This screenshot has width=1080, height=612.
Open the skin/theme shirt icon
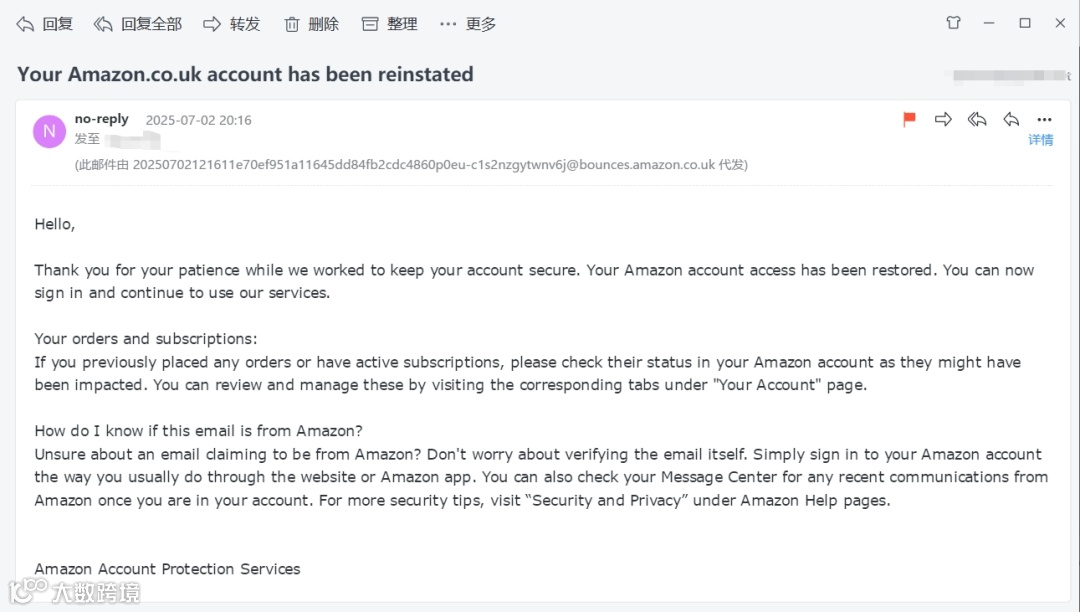[x=953, y=23]
